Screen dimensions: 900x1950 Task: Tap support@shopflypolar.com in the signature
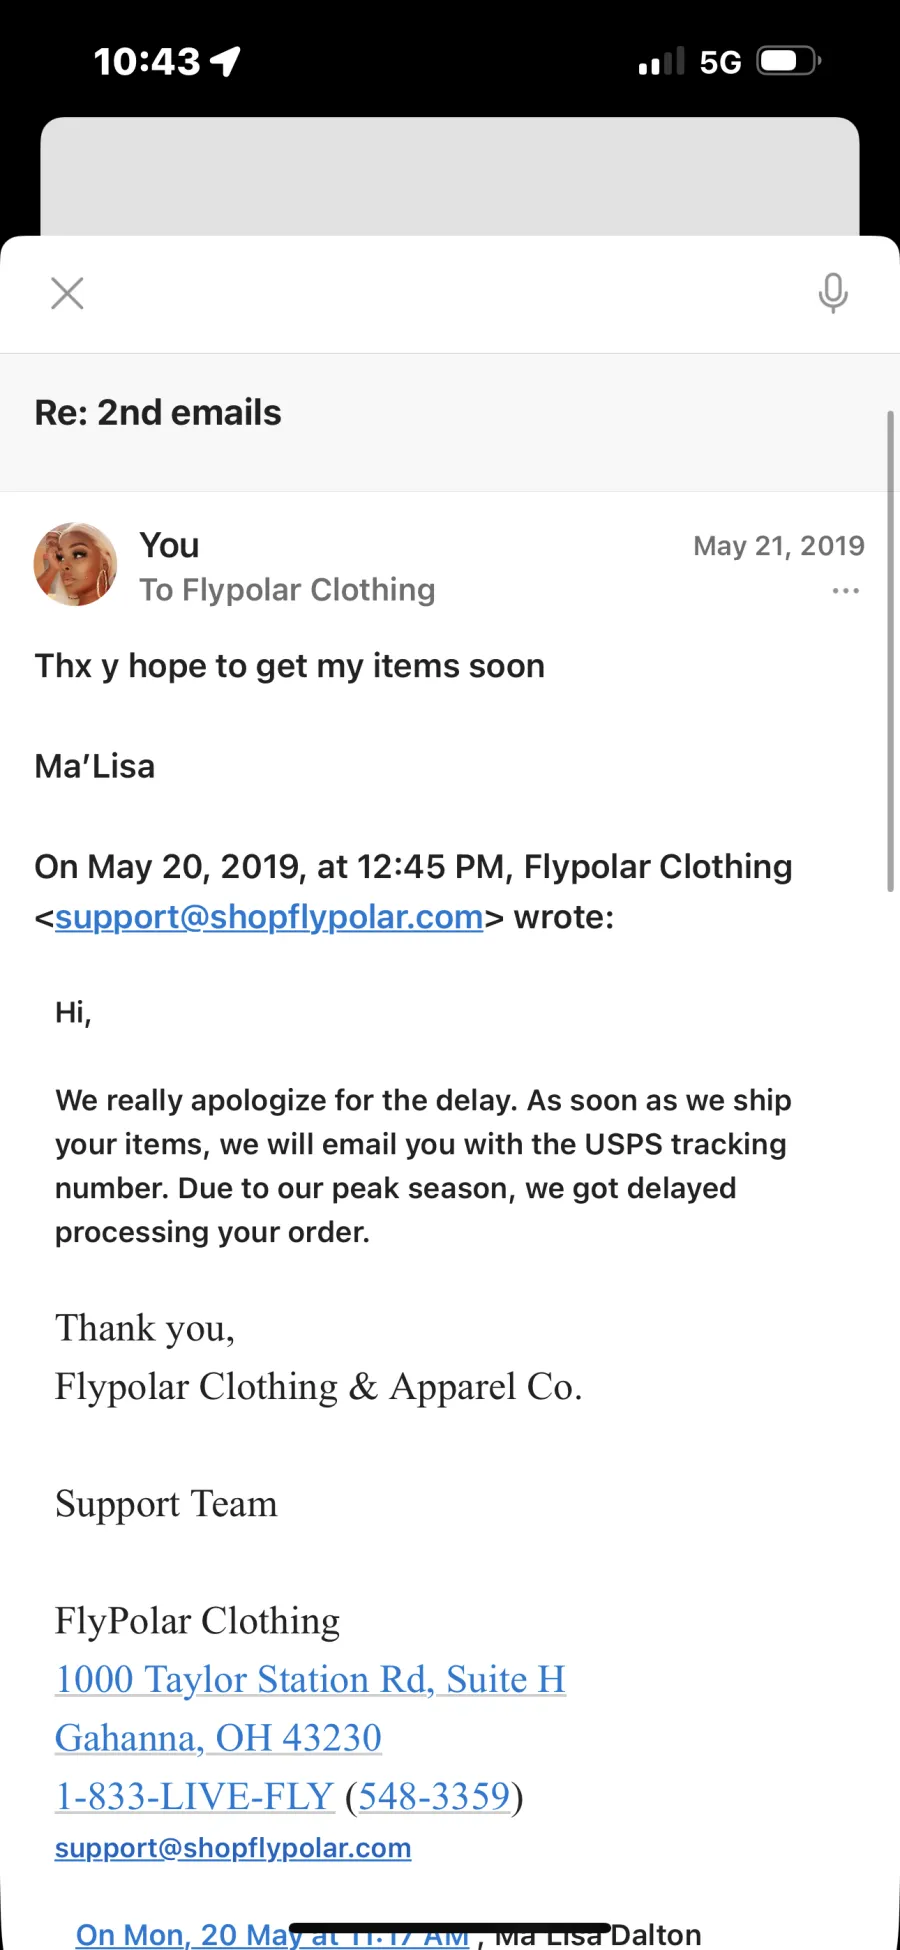click(233, 1848)
